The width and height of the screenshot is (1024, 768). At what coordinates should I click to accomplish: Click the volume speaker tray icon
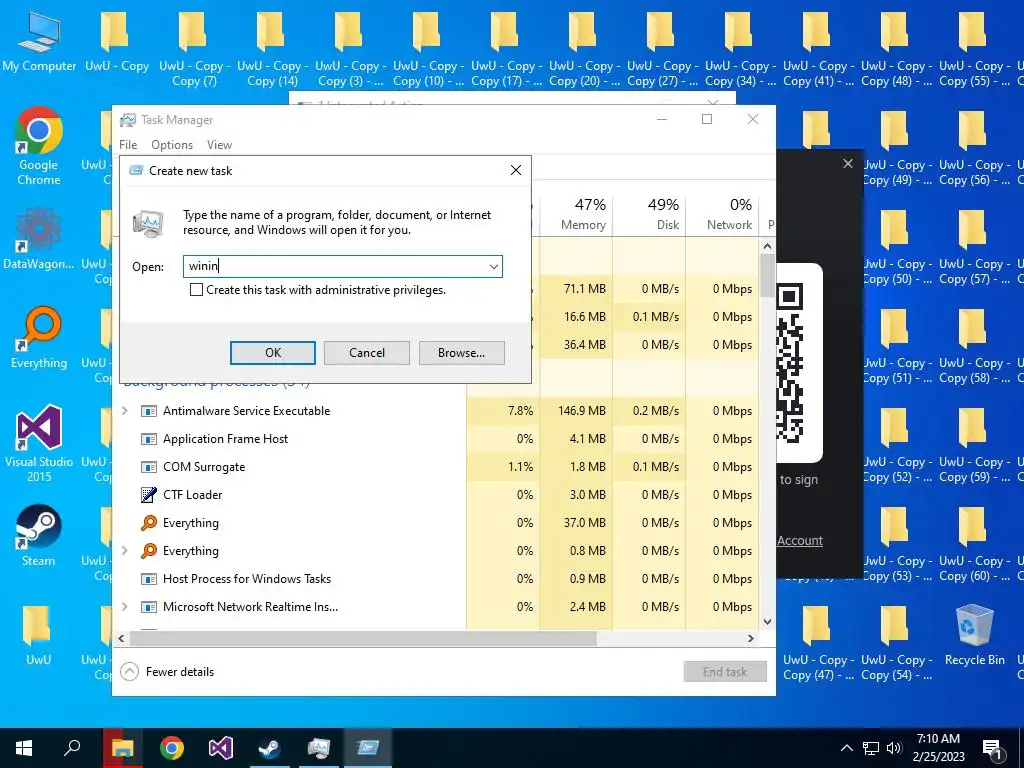(x=894, y=748)
